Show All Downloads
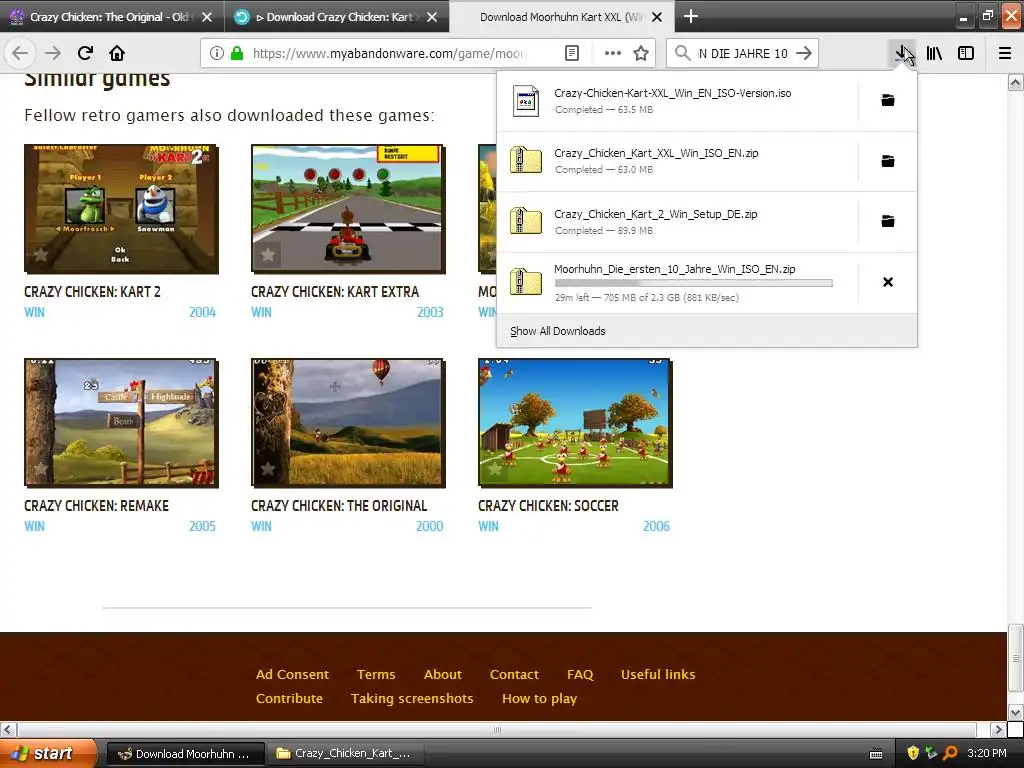The image size is (1024, 768). point(558,331)
